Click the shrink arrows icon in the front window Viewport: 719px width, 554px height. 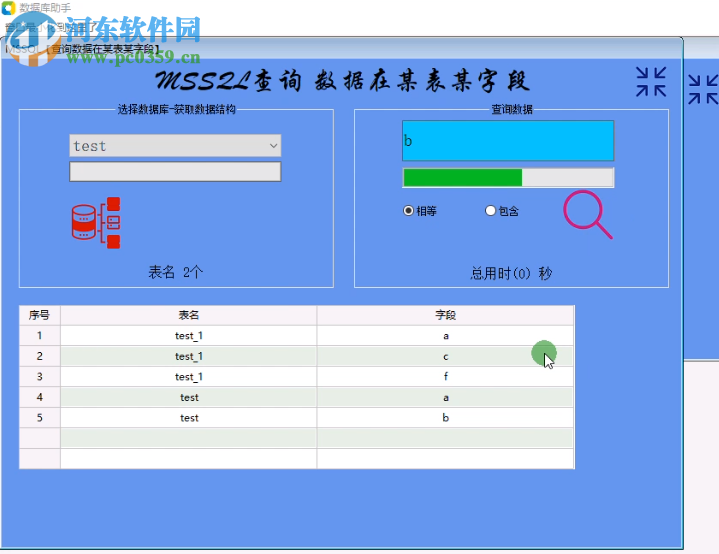coord(651,82)
